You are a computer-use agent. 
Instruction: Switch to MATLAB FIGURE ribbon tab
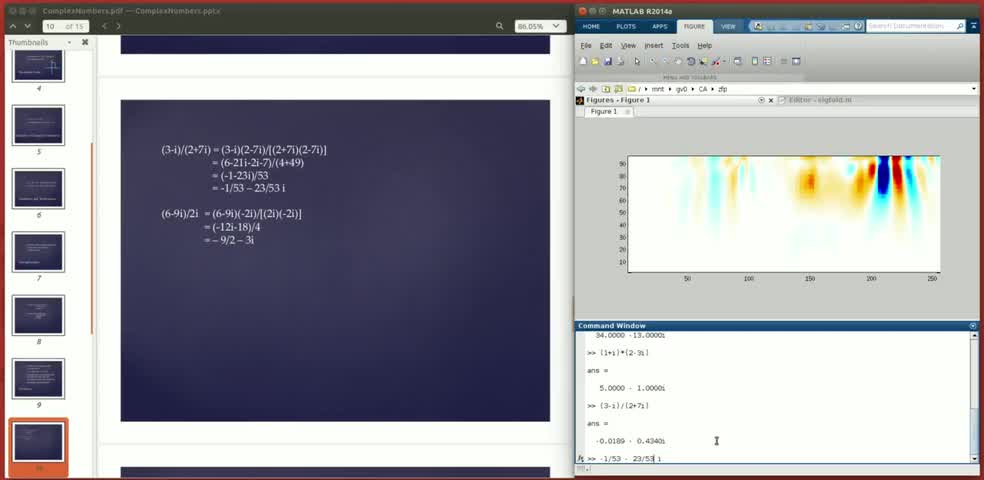(x=695, y=26)
